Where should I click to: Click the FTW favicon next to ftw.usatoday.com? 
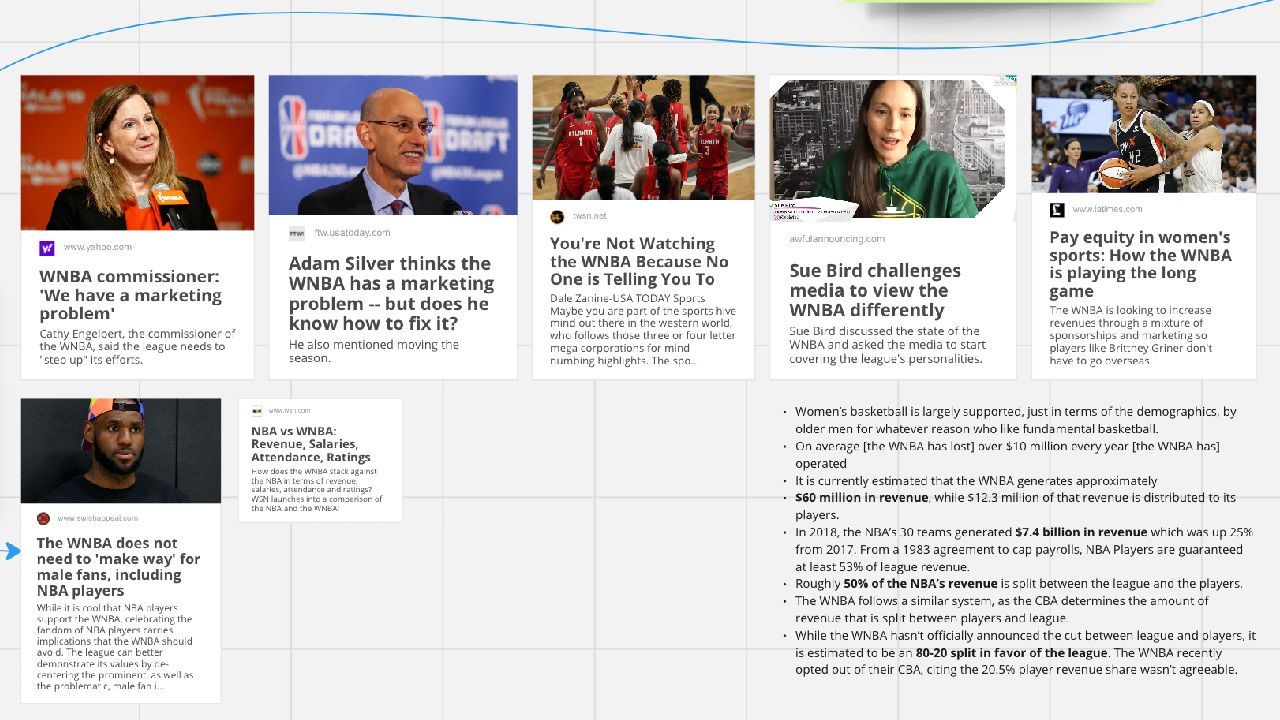[x=297, y=233]
